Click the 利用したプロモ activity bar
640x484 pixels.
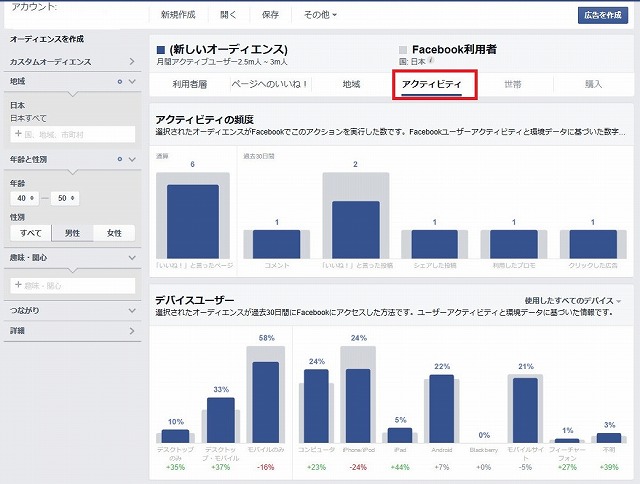point(514,244)
